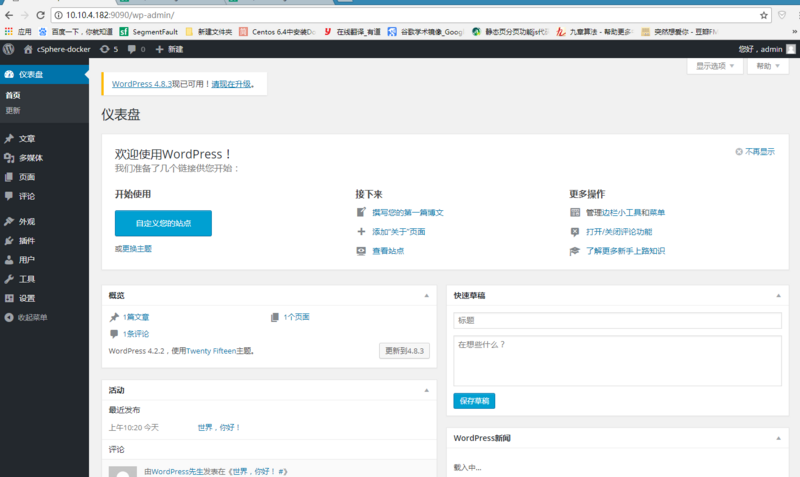
Task: Open the 百度一下 bookmark
Action: pyautogui.click(x=76, y=32)
